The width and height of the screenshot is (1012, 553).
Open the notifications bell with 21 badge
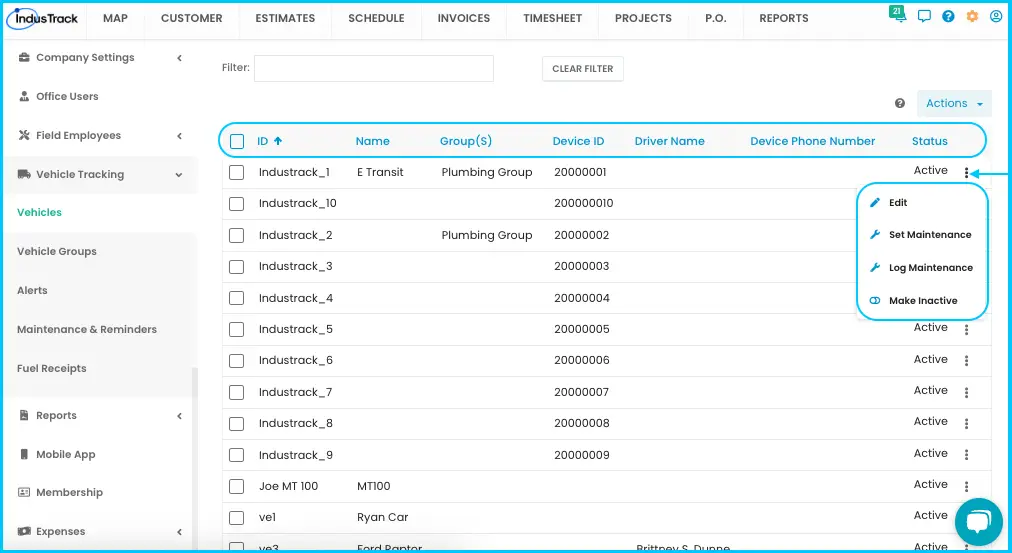pos(898,15)
